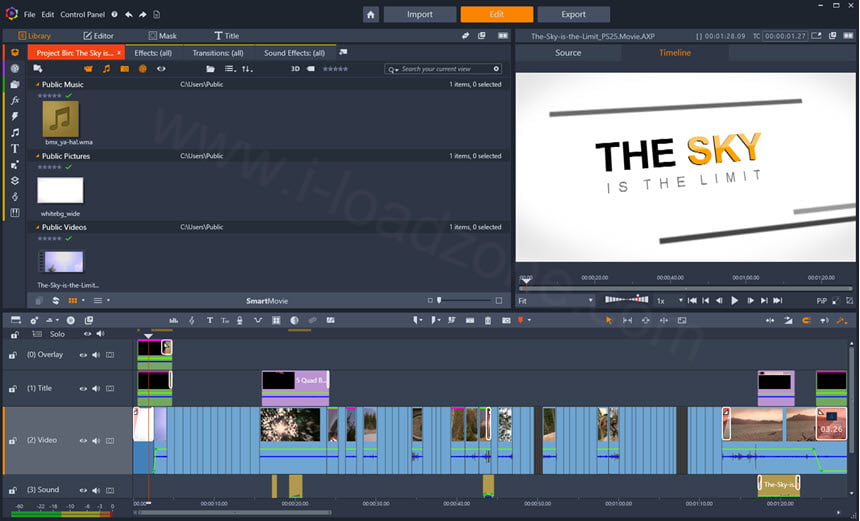Click the Export button
The width and height of the screenshot is (860, 521).
573,14
